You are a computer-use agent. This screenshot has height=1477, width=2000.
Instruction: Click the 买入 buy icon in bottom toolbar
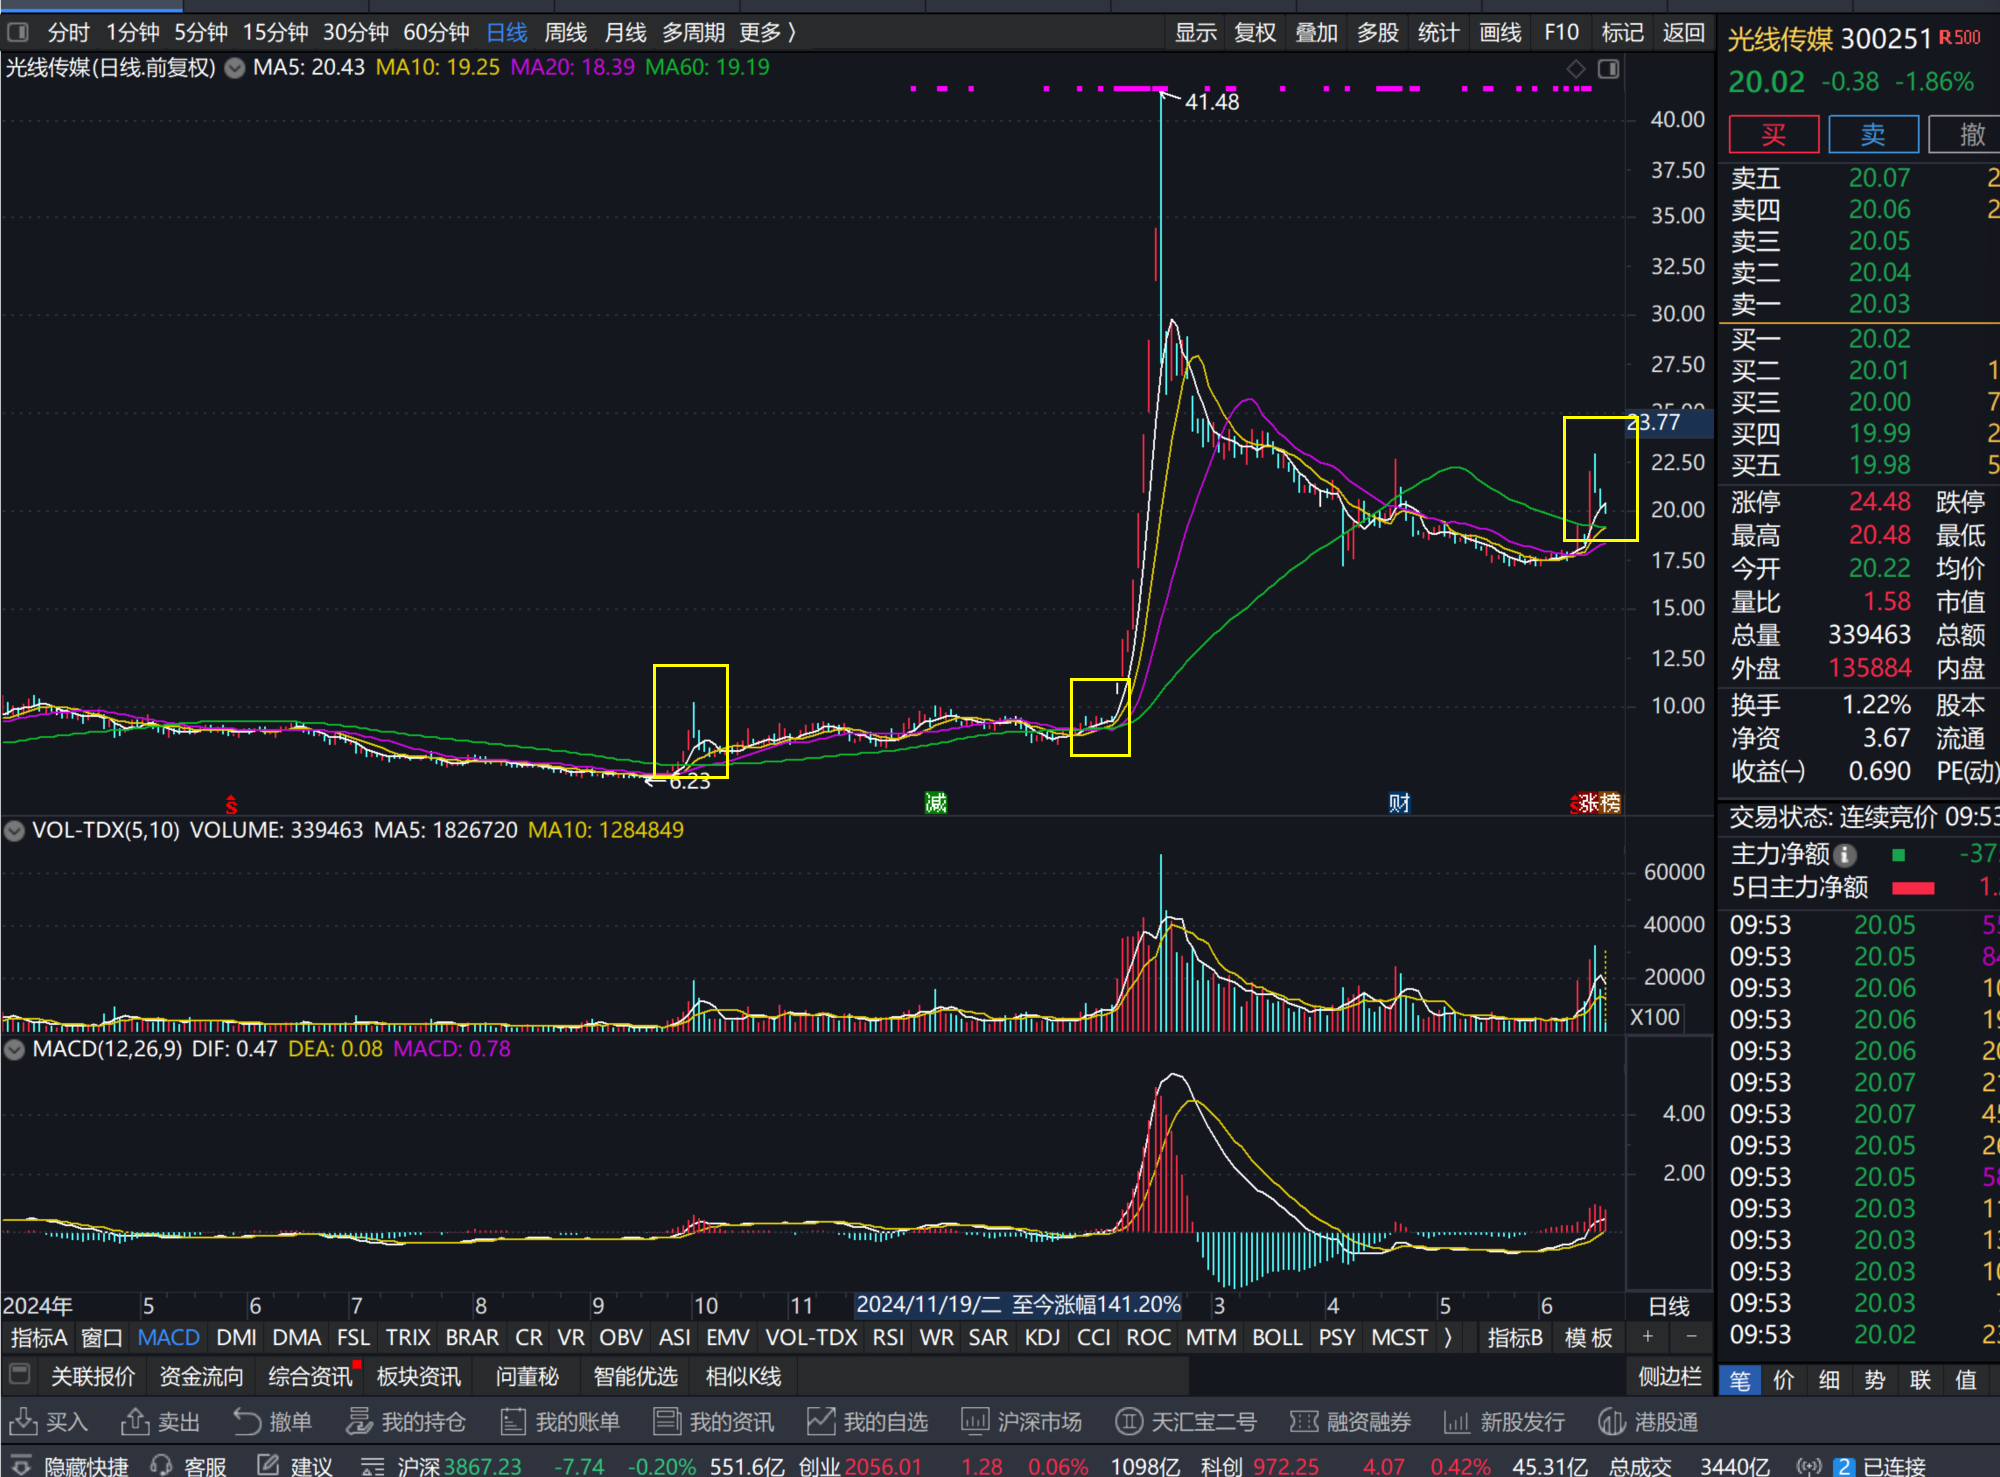[23, 1421]
